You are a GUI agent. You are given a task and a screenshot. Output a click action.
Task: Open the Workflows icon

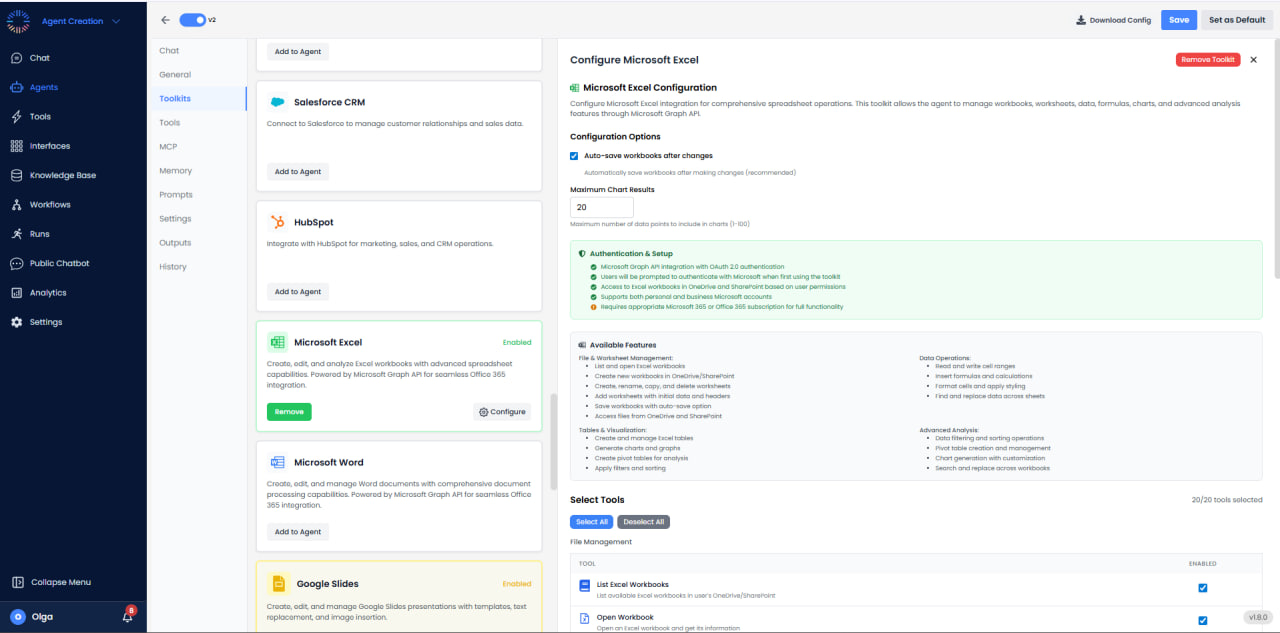(17, 205)
